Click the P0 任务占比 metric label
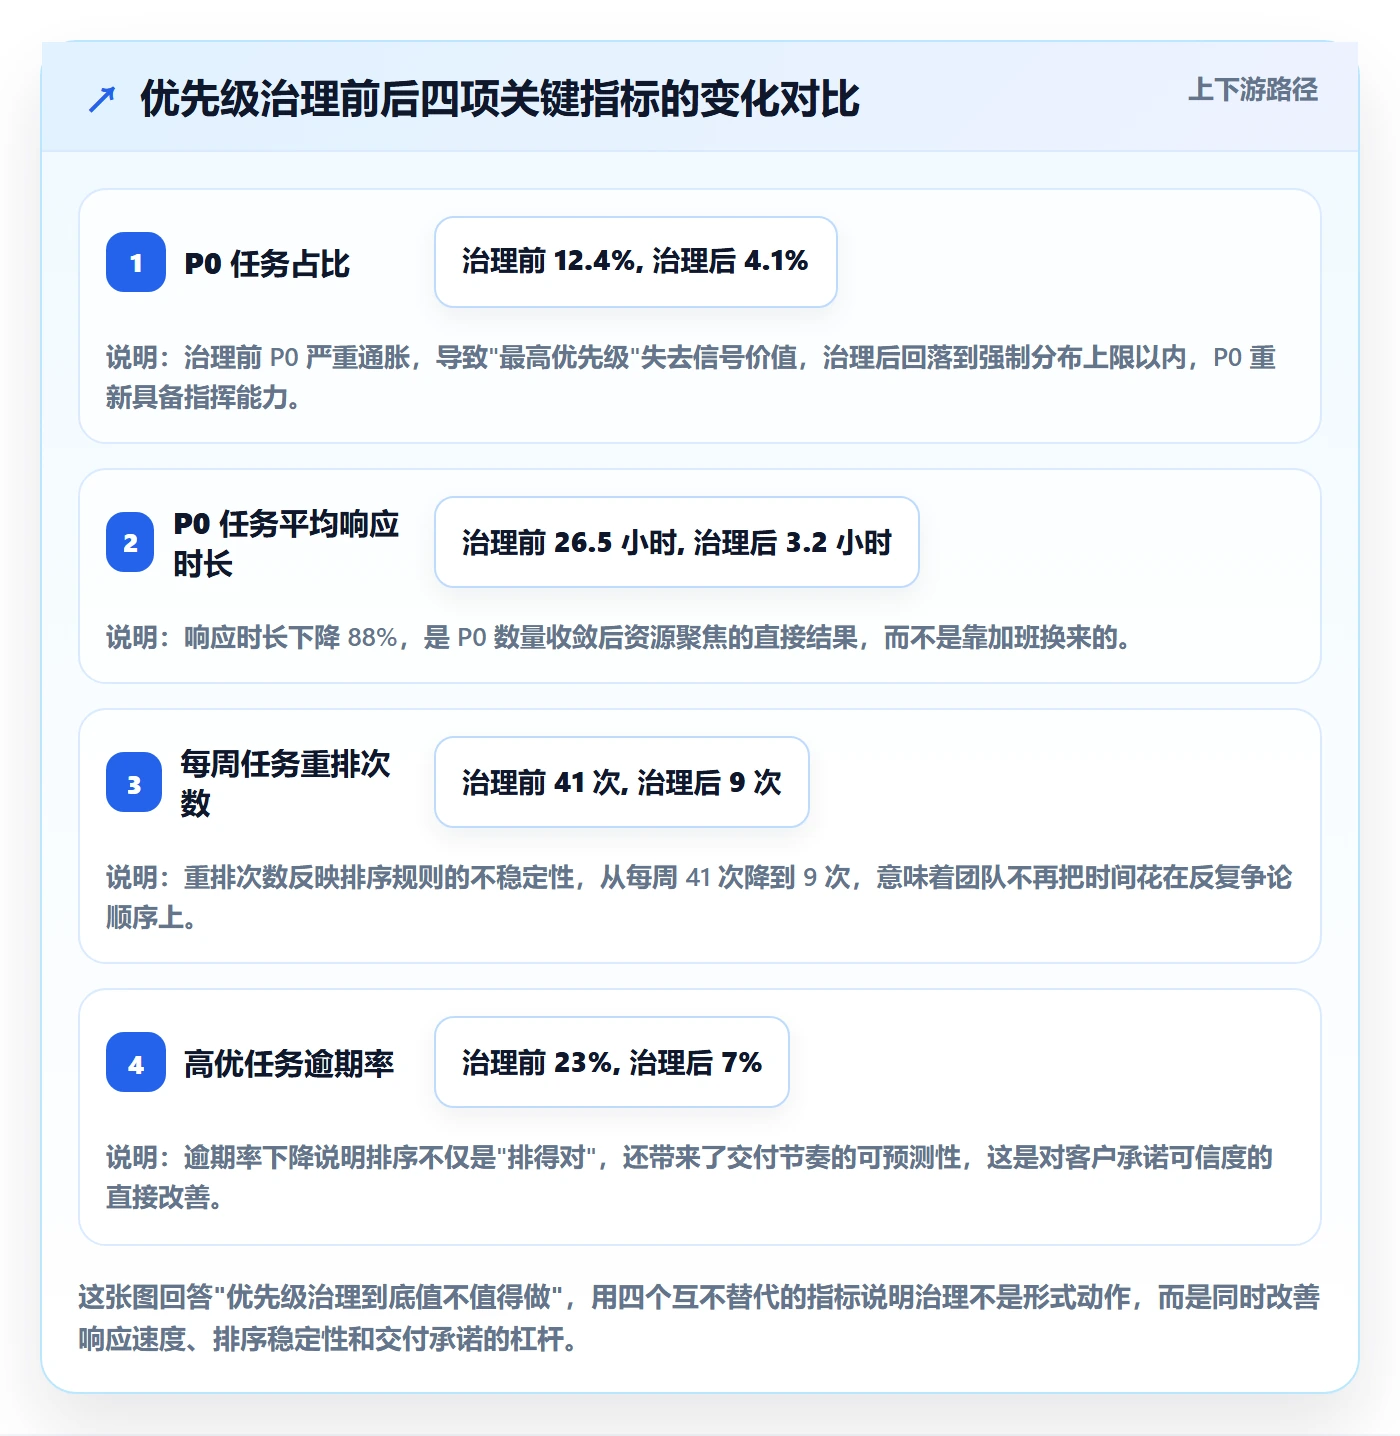 pyautogui.click(x=267, y=264)
